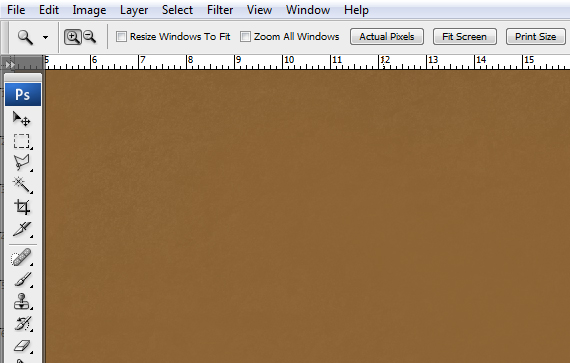Screen dimensions: 570x363
Task: Select the Eraser tool
Action: 22,346
